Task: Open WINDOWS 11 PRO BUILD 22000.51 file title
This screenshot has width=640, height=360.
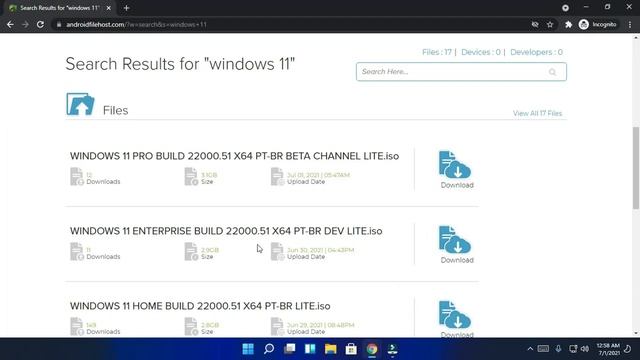Action: point(234,156)
